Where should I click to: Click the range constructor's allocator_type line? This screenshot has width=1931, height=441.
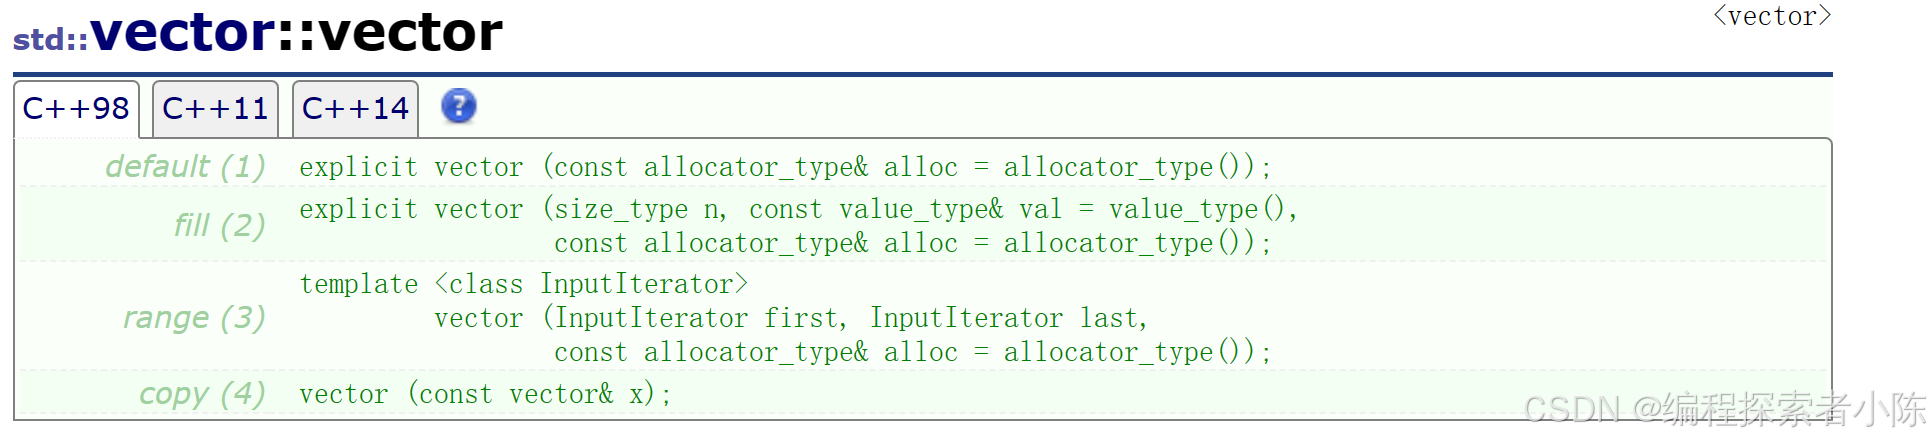(912, 352)
